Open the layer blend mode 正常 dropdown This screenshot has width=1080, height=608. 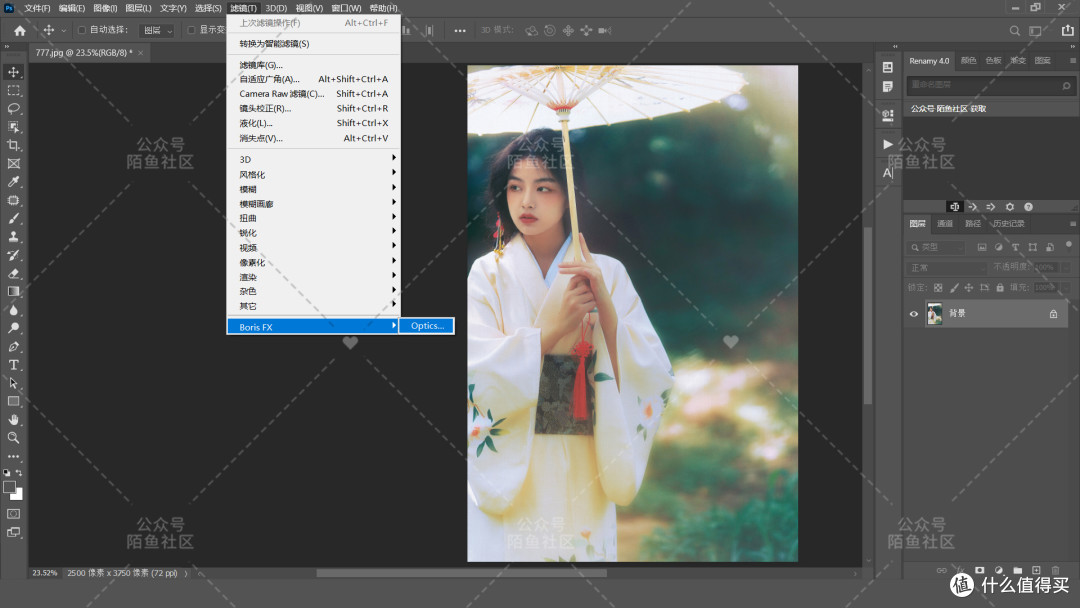tap(946, 268)
